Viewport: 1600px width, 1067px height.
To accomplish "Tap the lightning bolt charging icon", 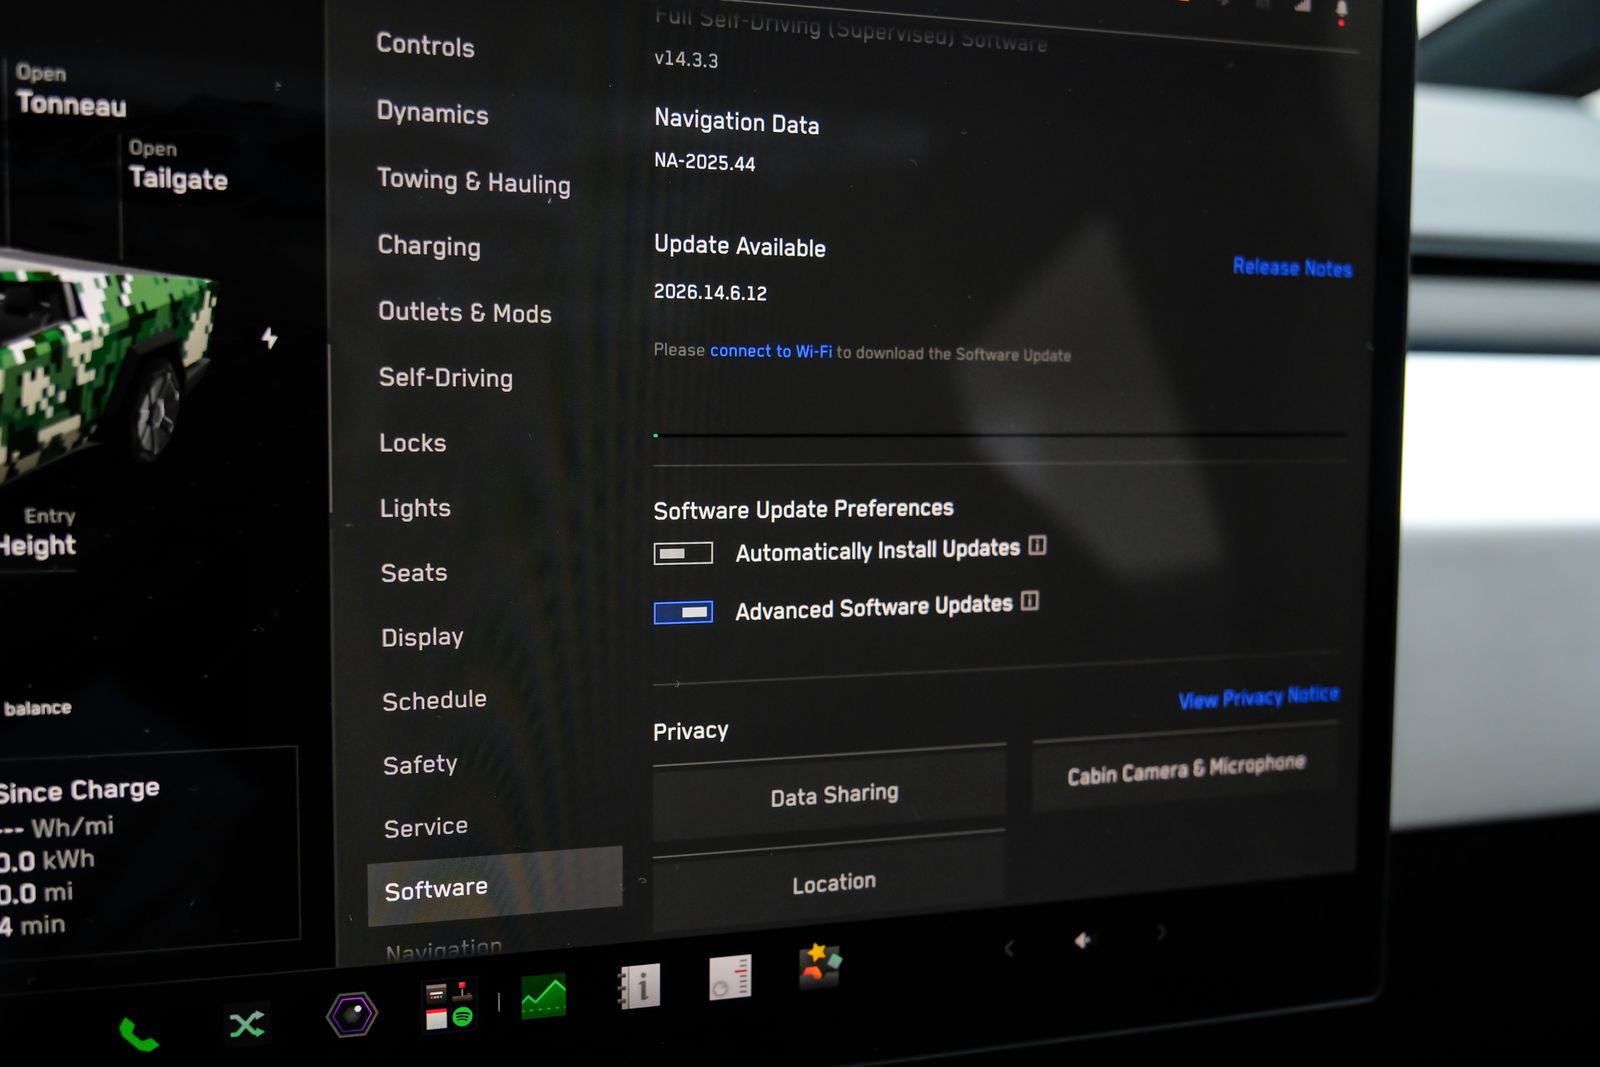I will (269, 338).
